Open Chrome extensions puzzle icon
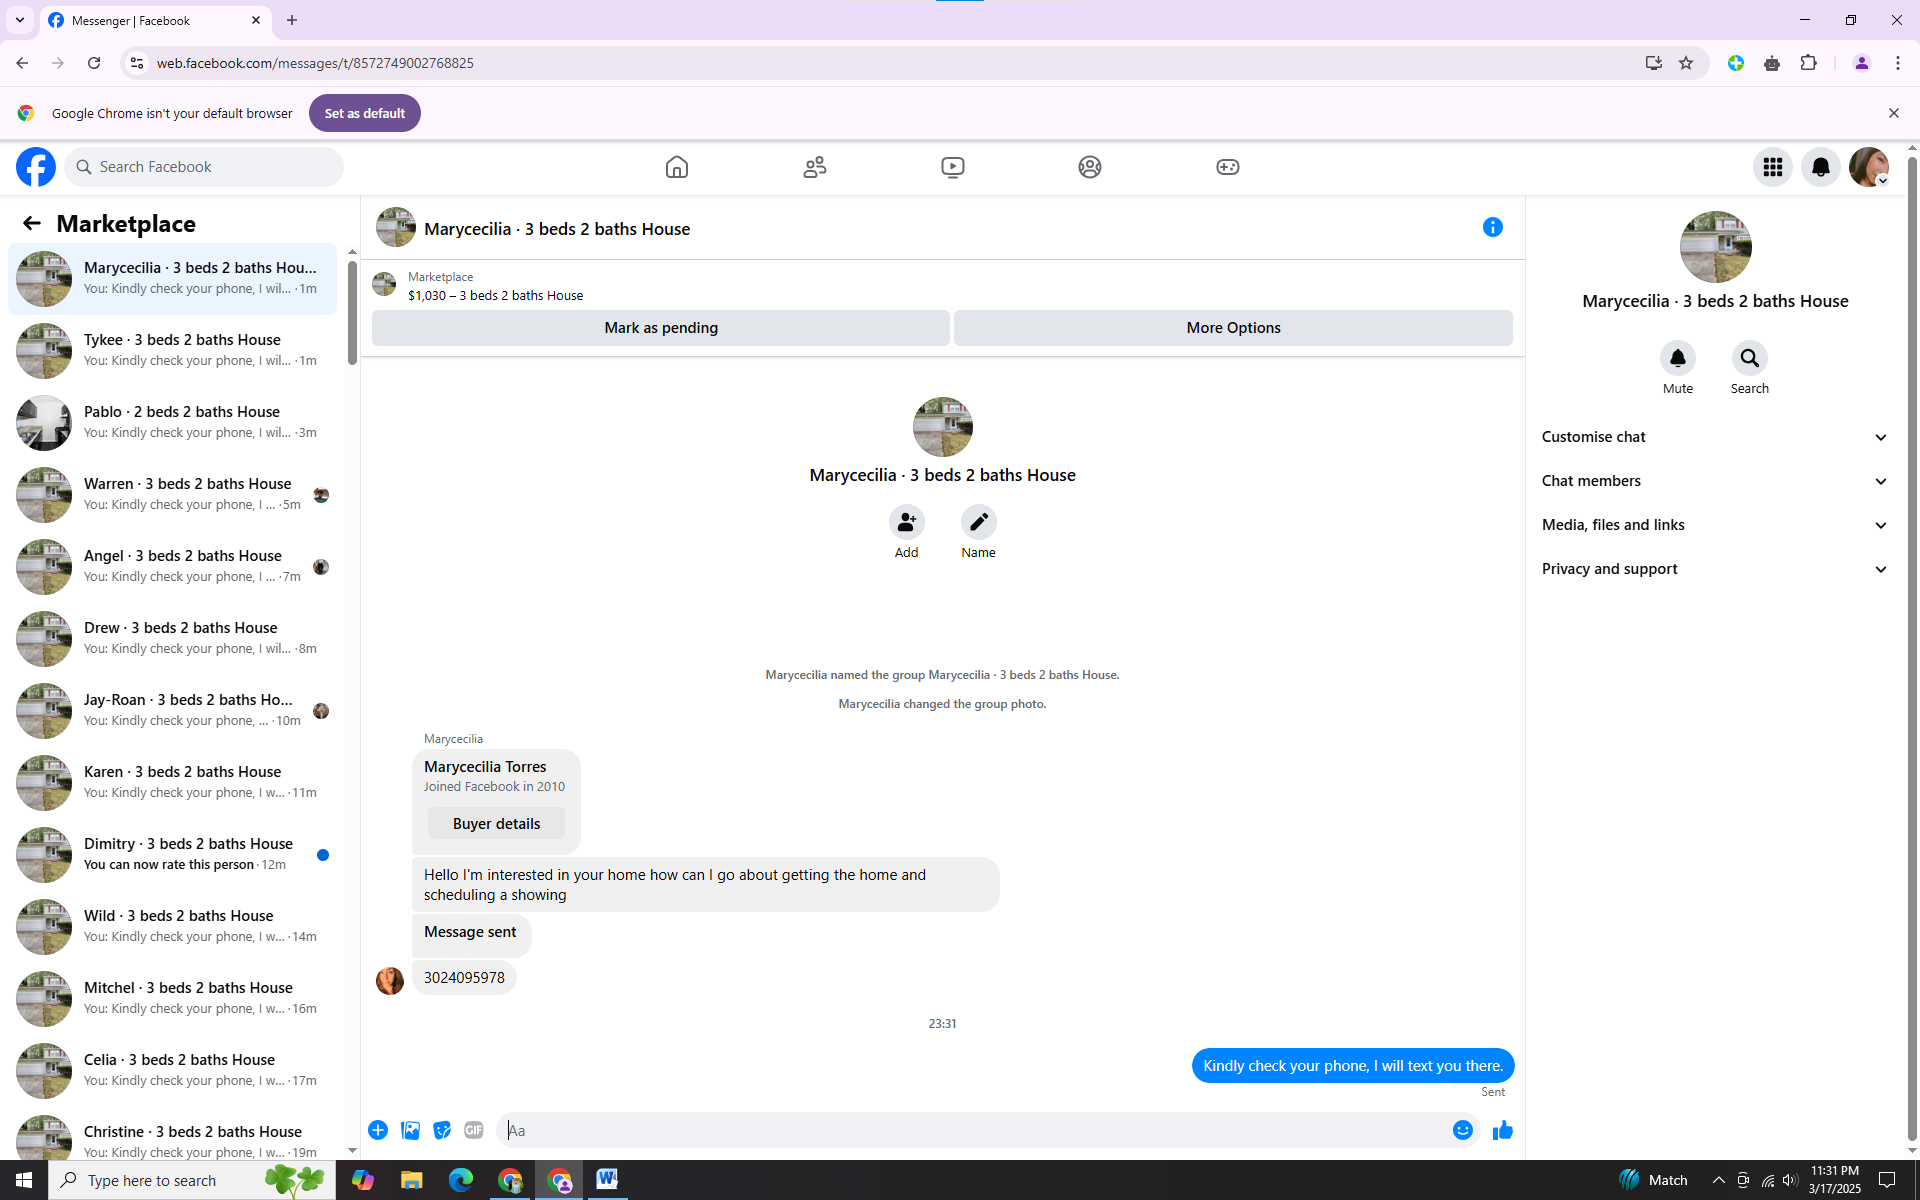The width and height of the screenshot is (1920, 1200). click(x=1809, y=63)
